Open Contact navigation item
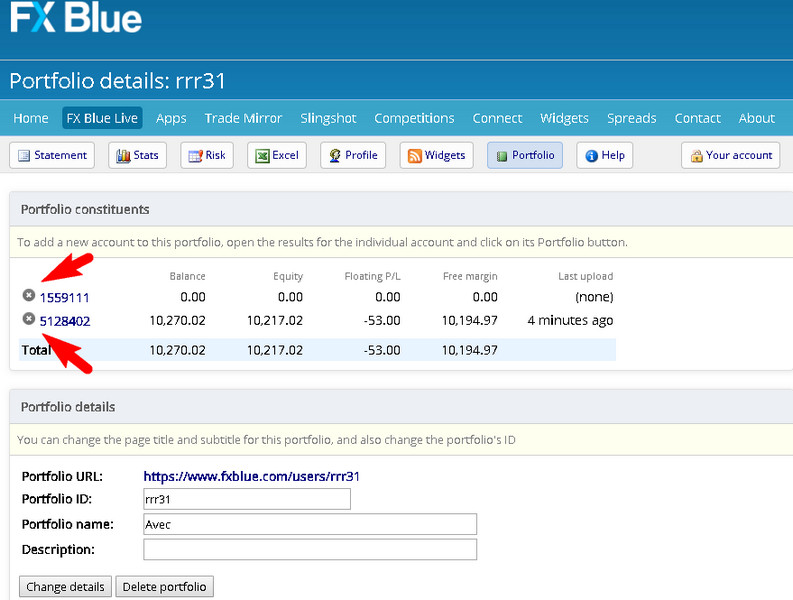The height and width of the screenshot is (600, 793). [697, 118]
